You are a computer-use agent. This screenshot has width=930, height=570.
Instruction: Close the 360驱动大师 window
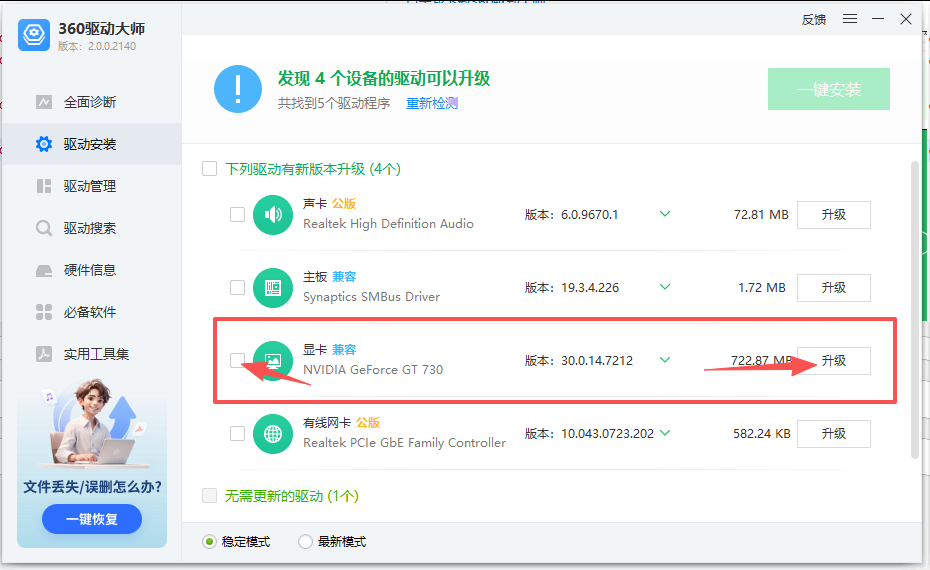906,19
